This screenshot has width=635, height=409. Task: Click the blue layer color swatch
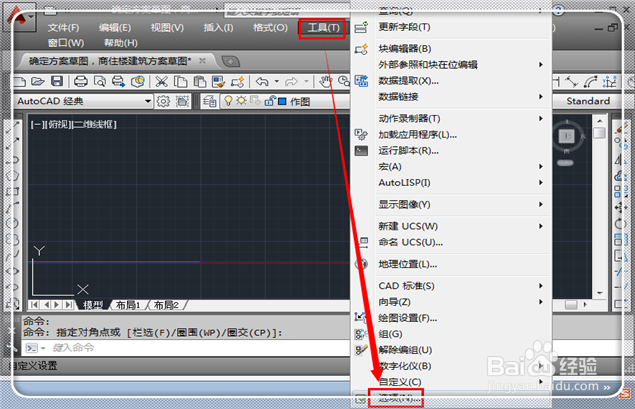282,101
